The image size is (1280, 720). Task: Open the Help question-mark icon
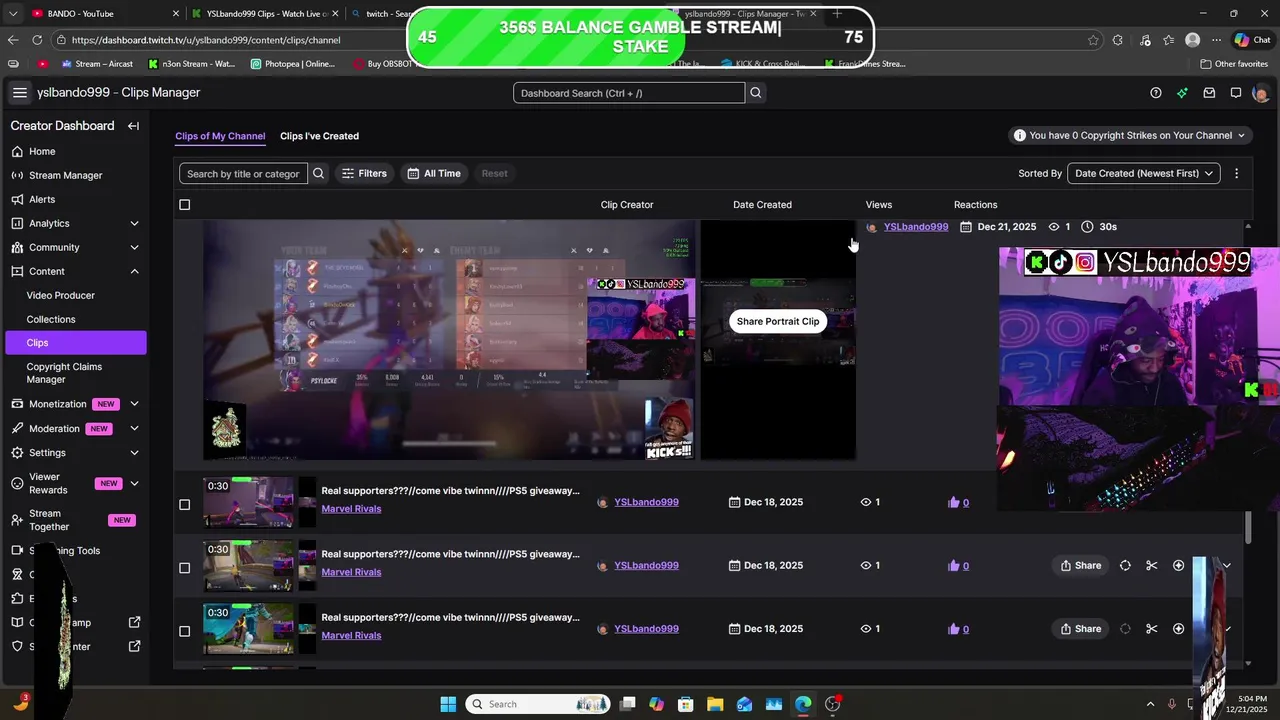click(1156, 93)
